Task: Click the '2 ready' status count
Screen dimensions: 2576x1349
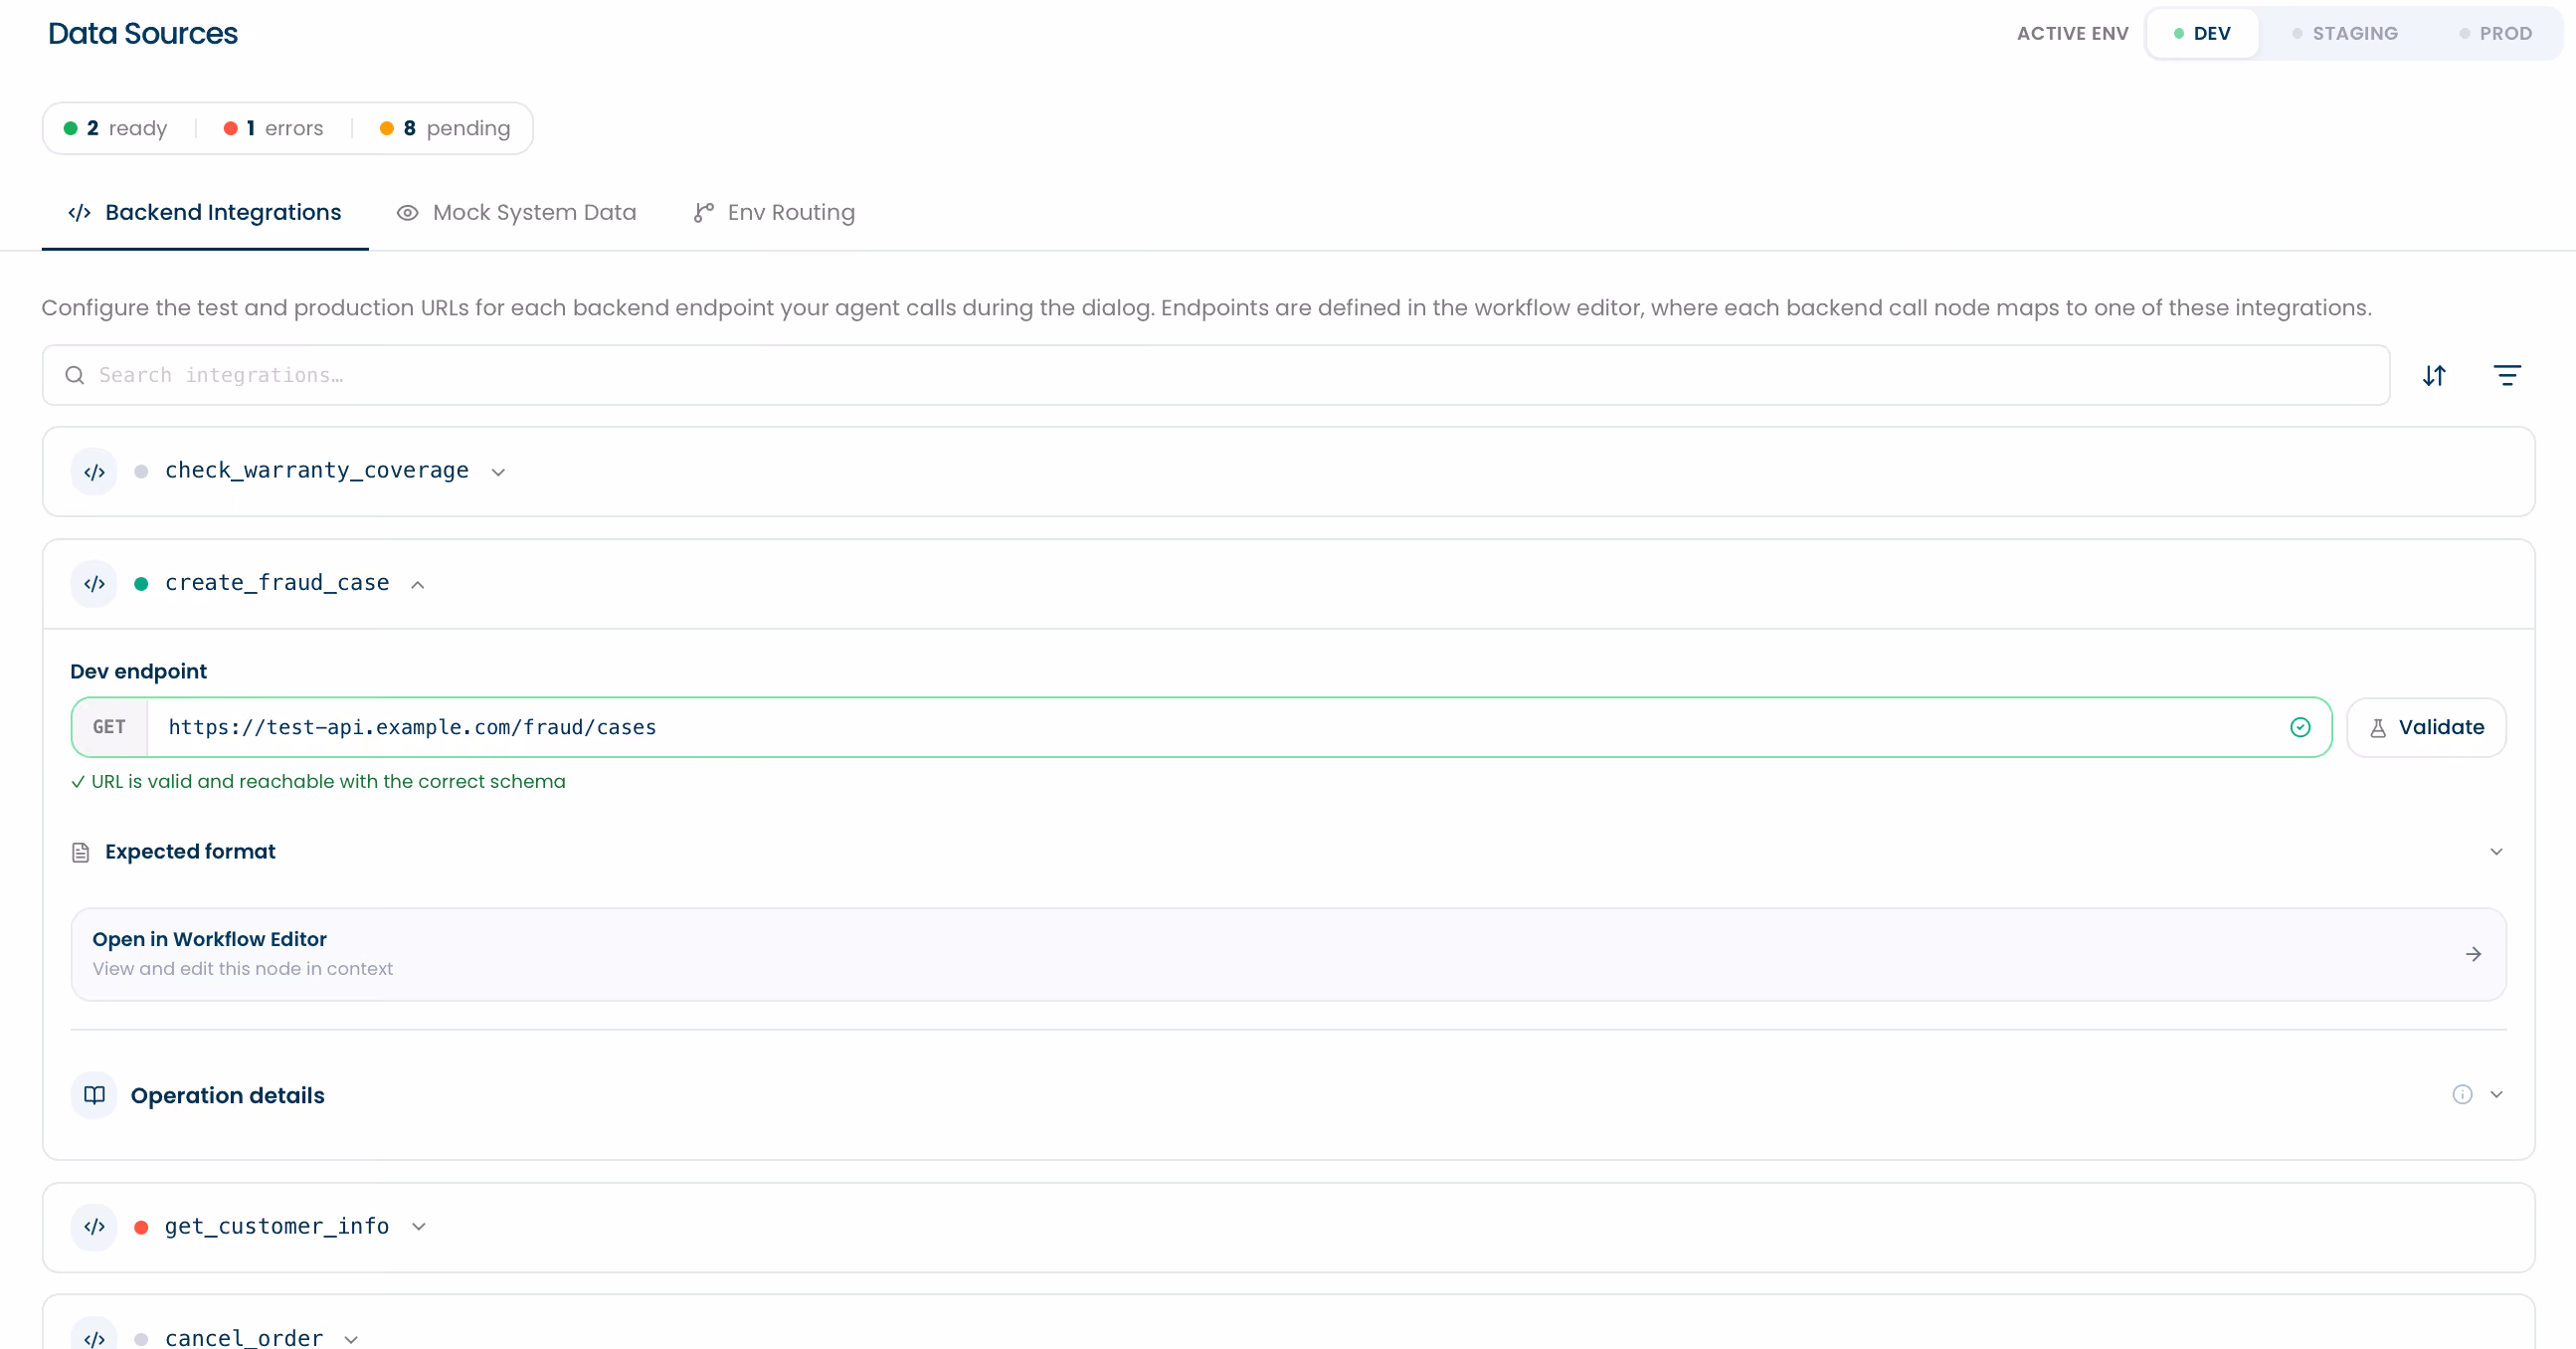Action: (x=115, y=128)
